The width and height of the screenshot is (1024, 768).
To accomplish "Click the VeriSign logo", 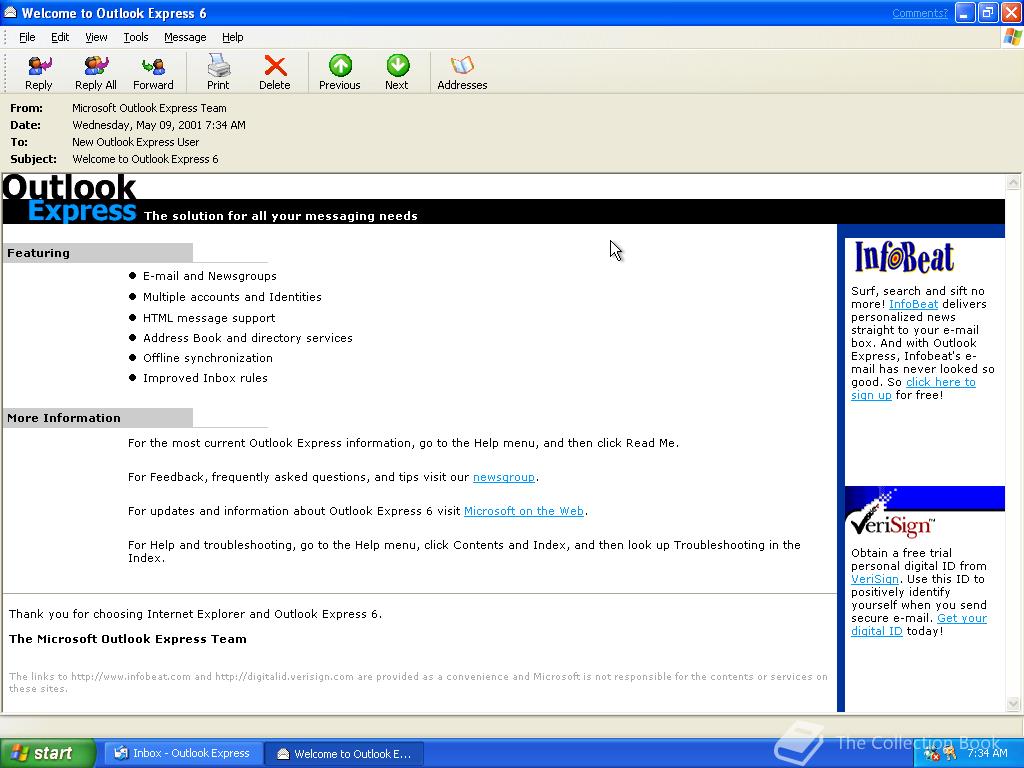I will coord(893,516).
